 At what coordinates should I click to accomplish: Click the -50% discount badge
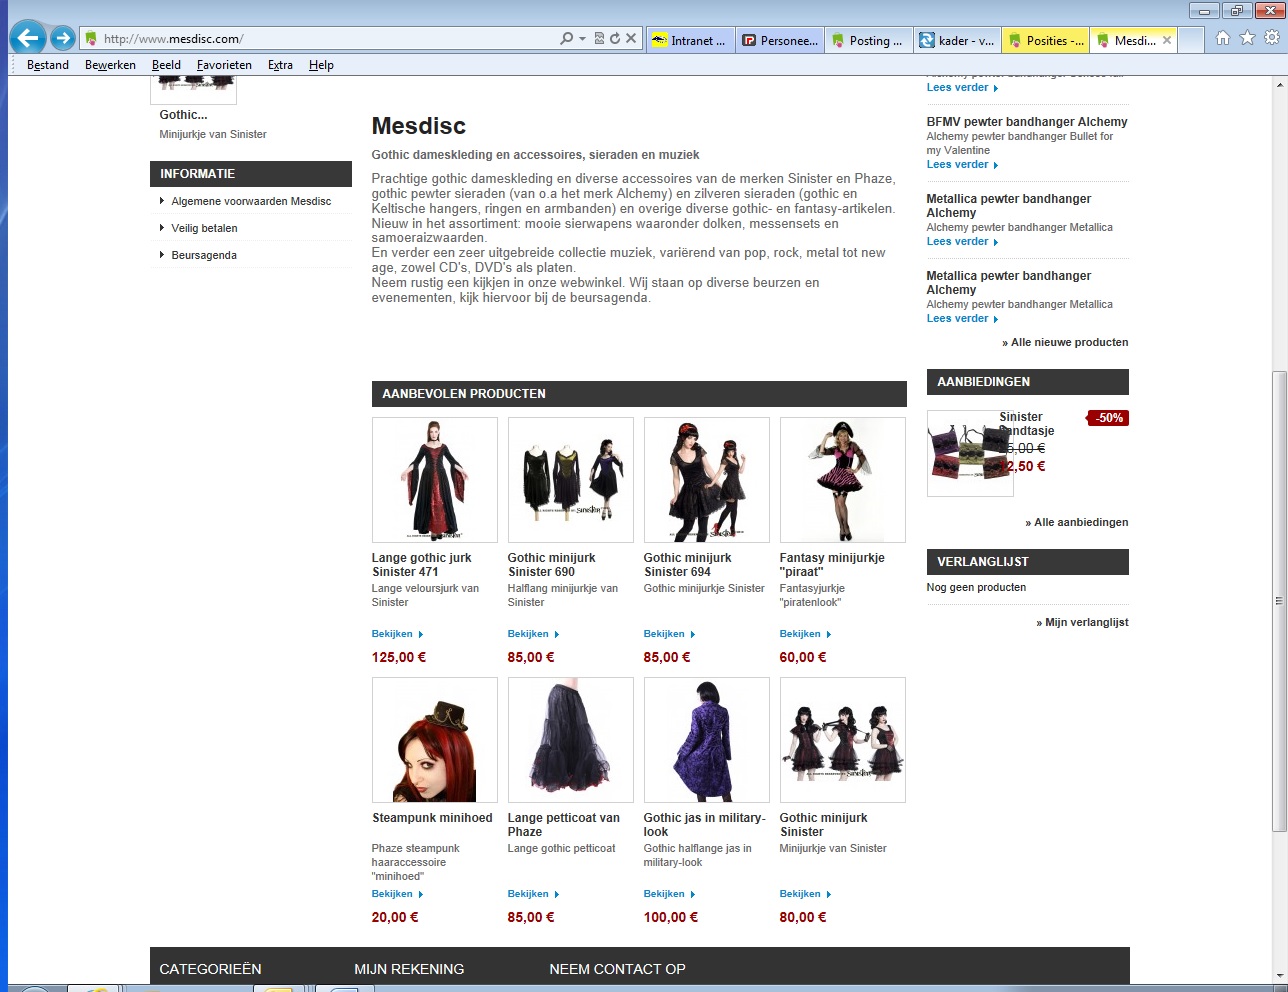click(x=1108, y=418)
